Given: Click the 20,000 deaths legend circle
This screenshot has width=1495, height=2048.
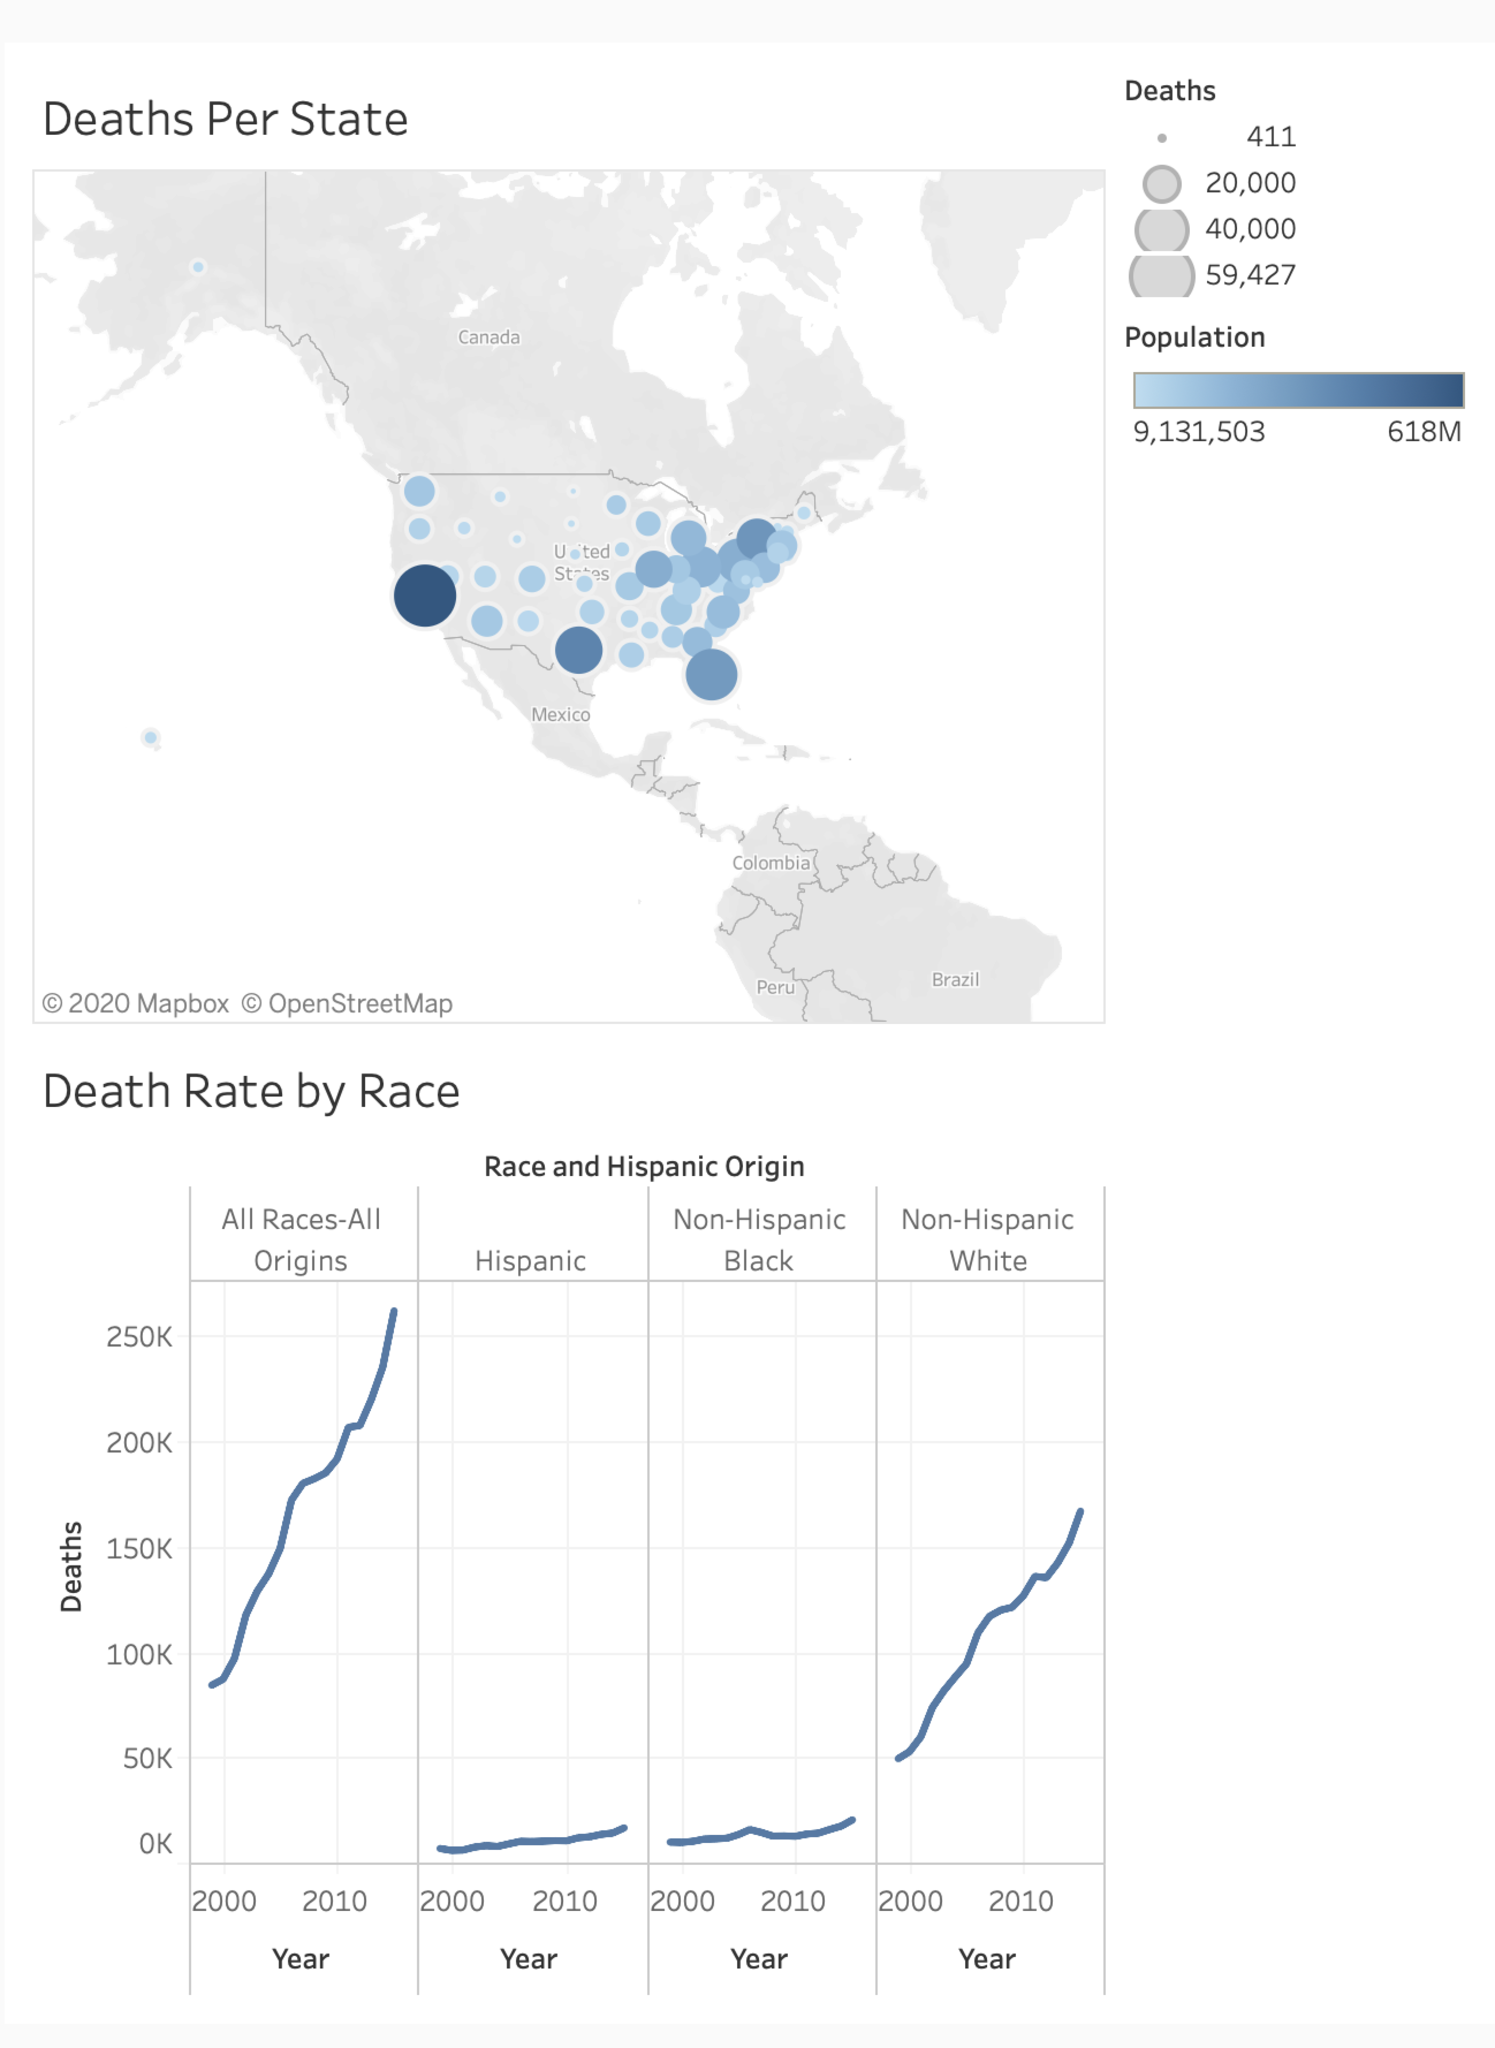Looking at the screenshot, I should (1162, 184).
